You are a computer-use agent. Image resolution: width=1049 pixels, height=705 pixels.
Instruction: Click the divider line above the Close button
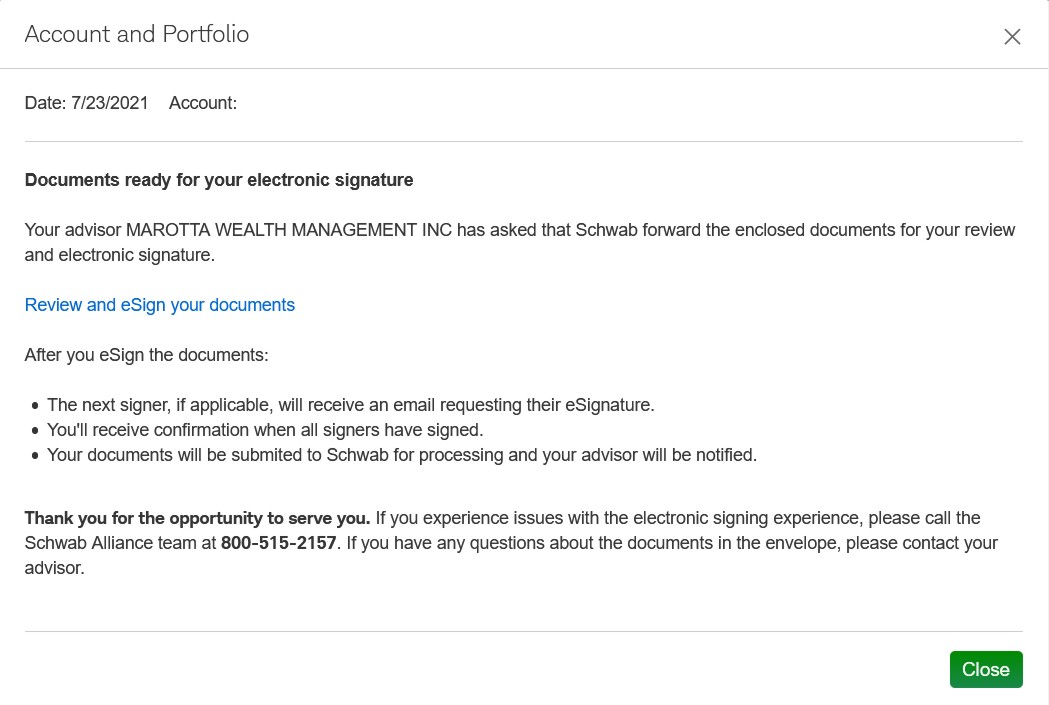(524, 631)
